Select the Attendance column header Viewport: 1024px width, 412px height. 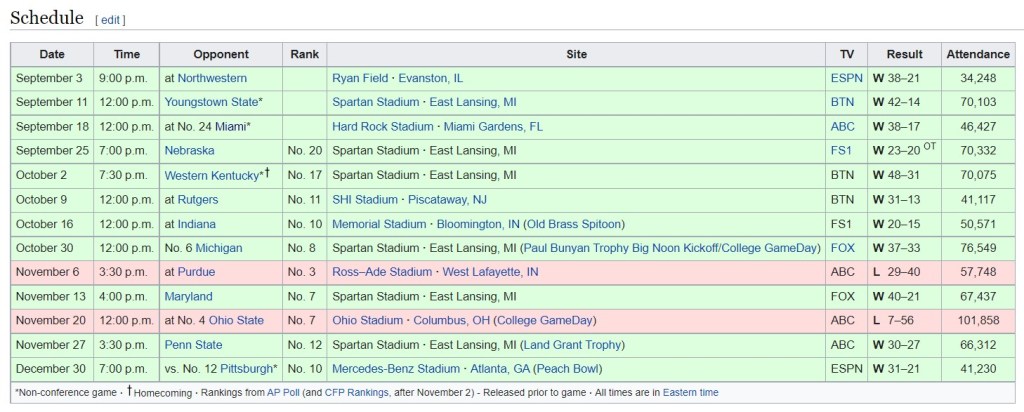978,54
